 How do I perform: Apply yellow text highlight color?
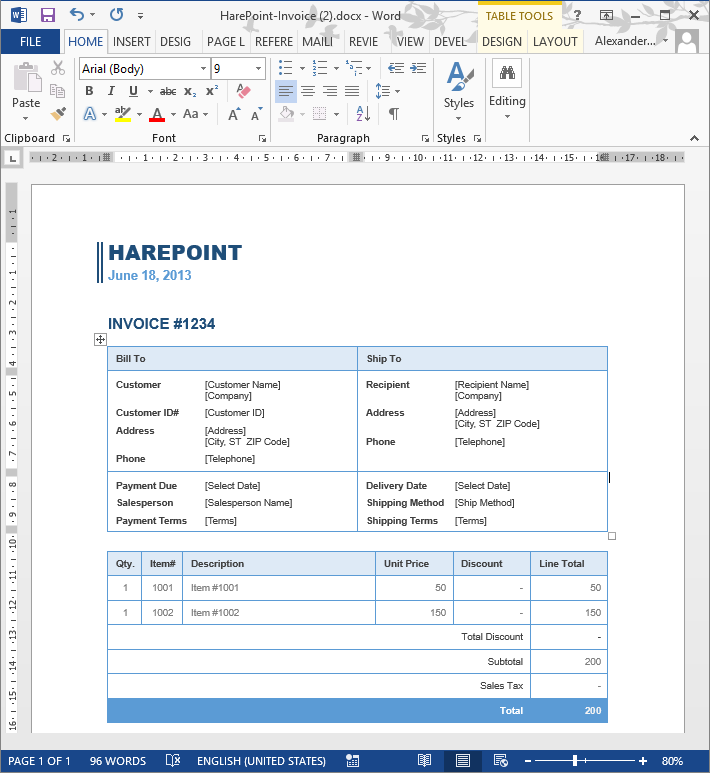click(x=123, y=114)
